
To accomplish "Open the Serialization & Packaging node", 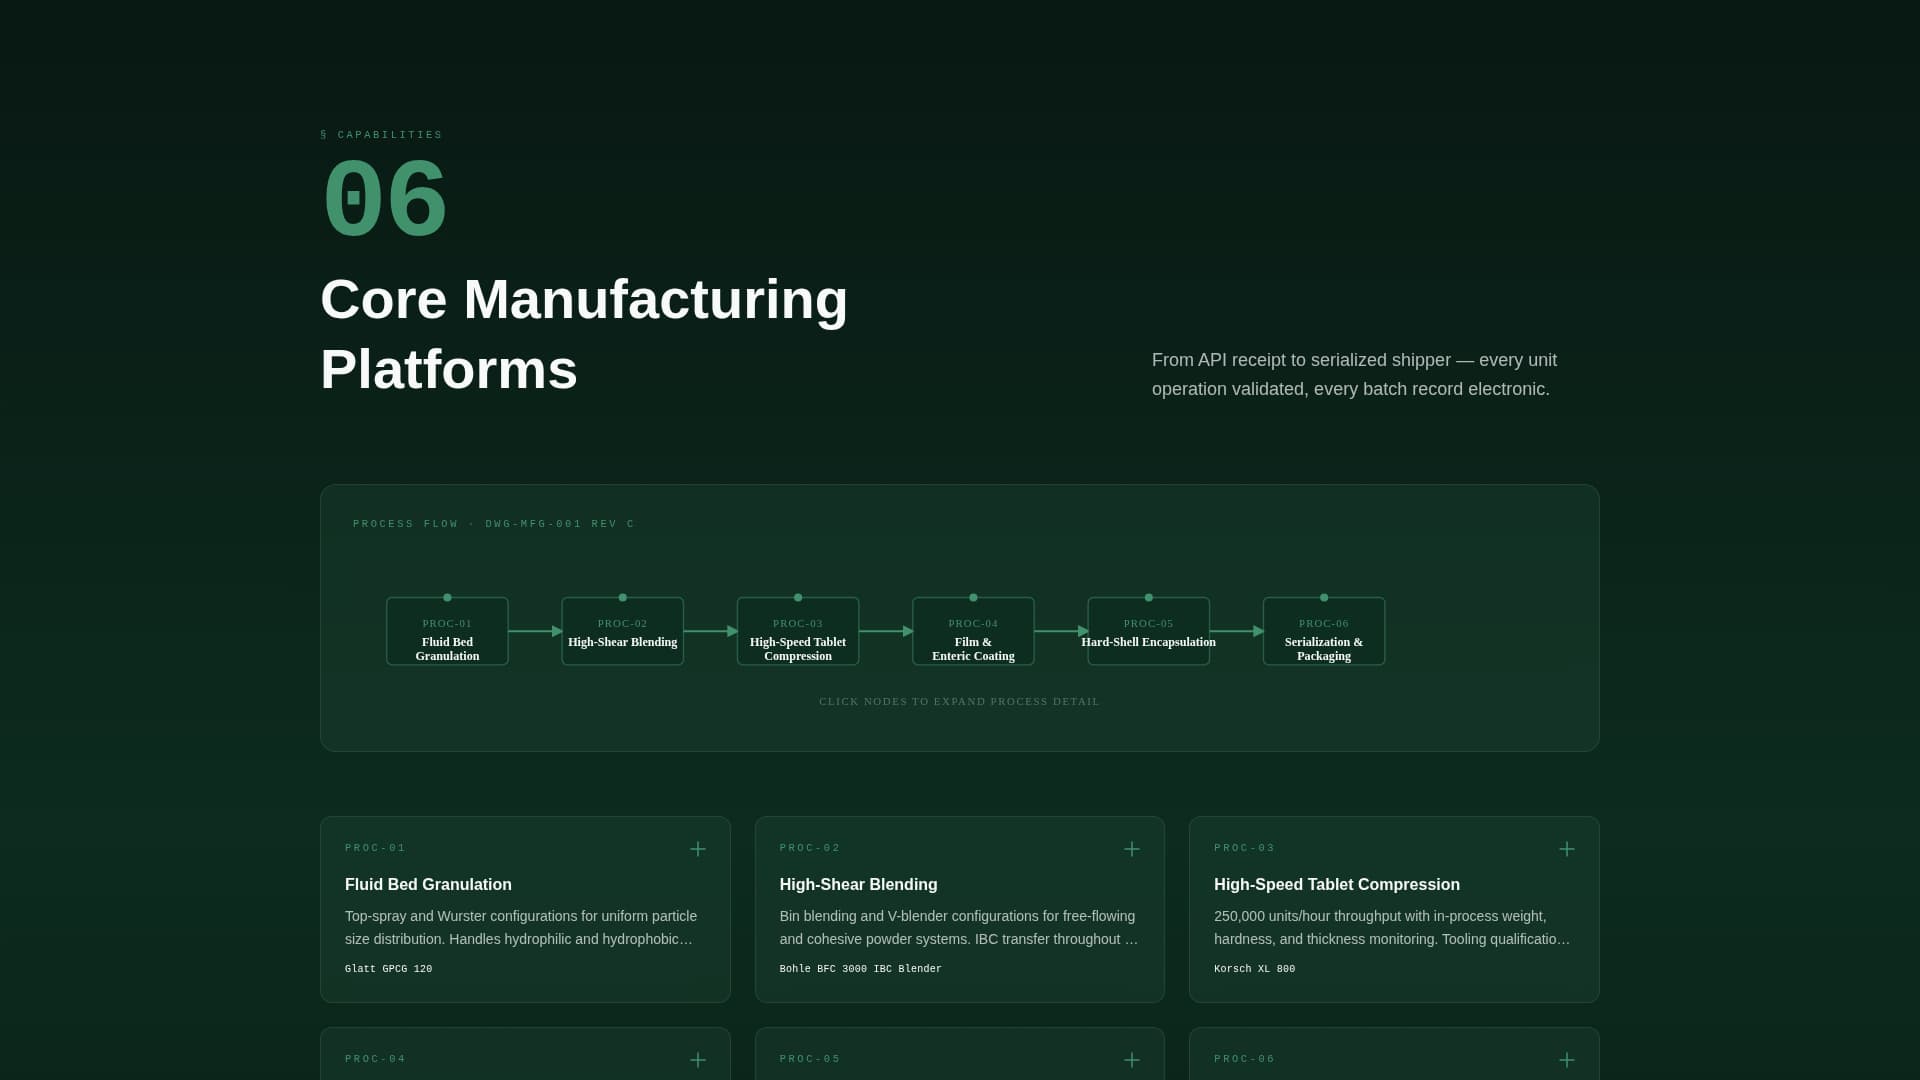I will pos(1323,631).
